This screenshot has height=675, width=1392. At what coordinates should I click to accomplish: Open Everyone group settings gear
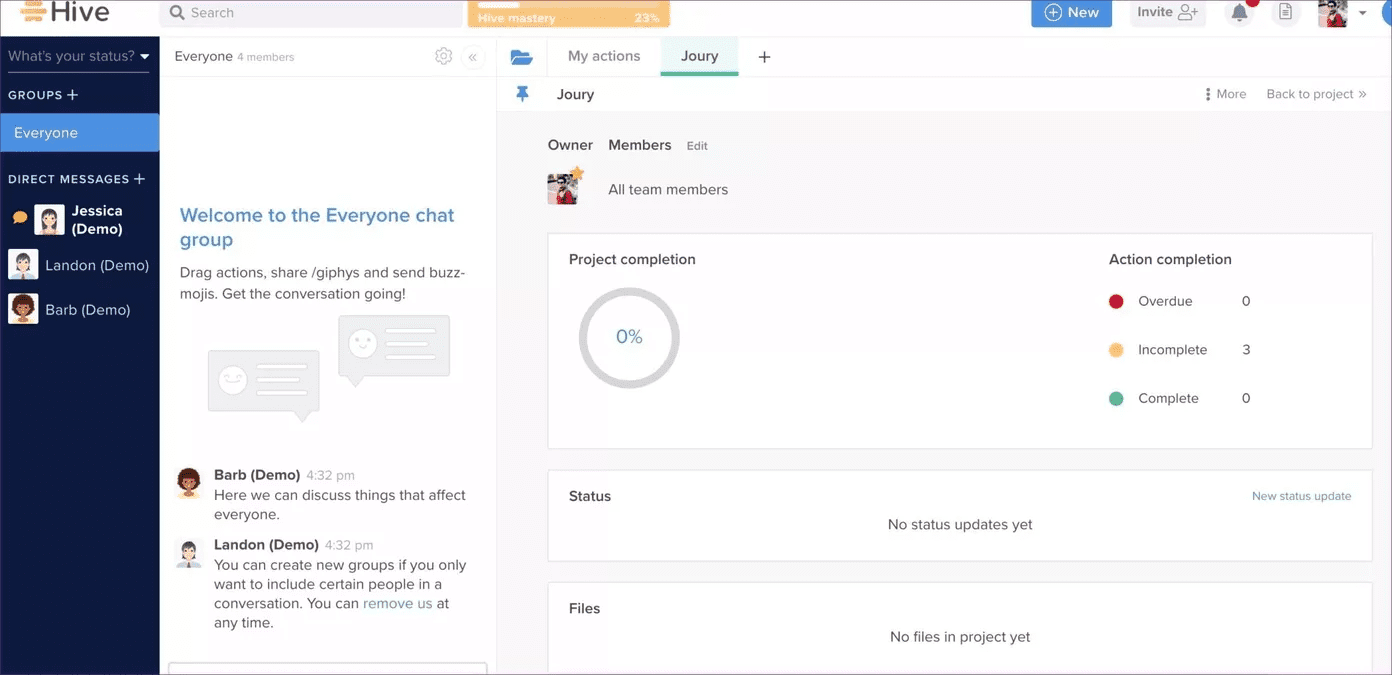pyautogui.click(x=444, y=56)
